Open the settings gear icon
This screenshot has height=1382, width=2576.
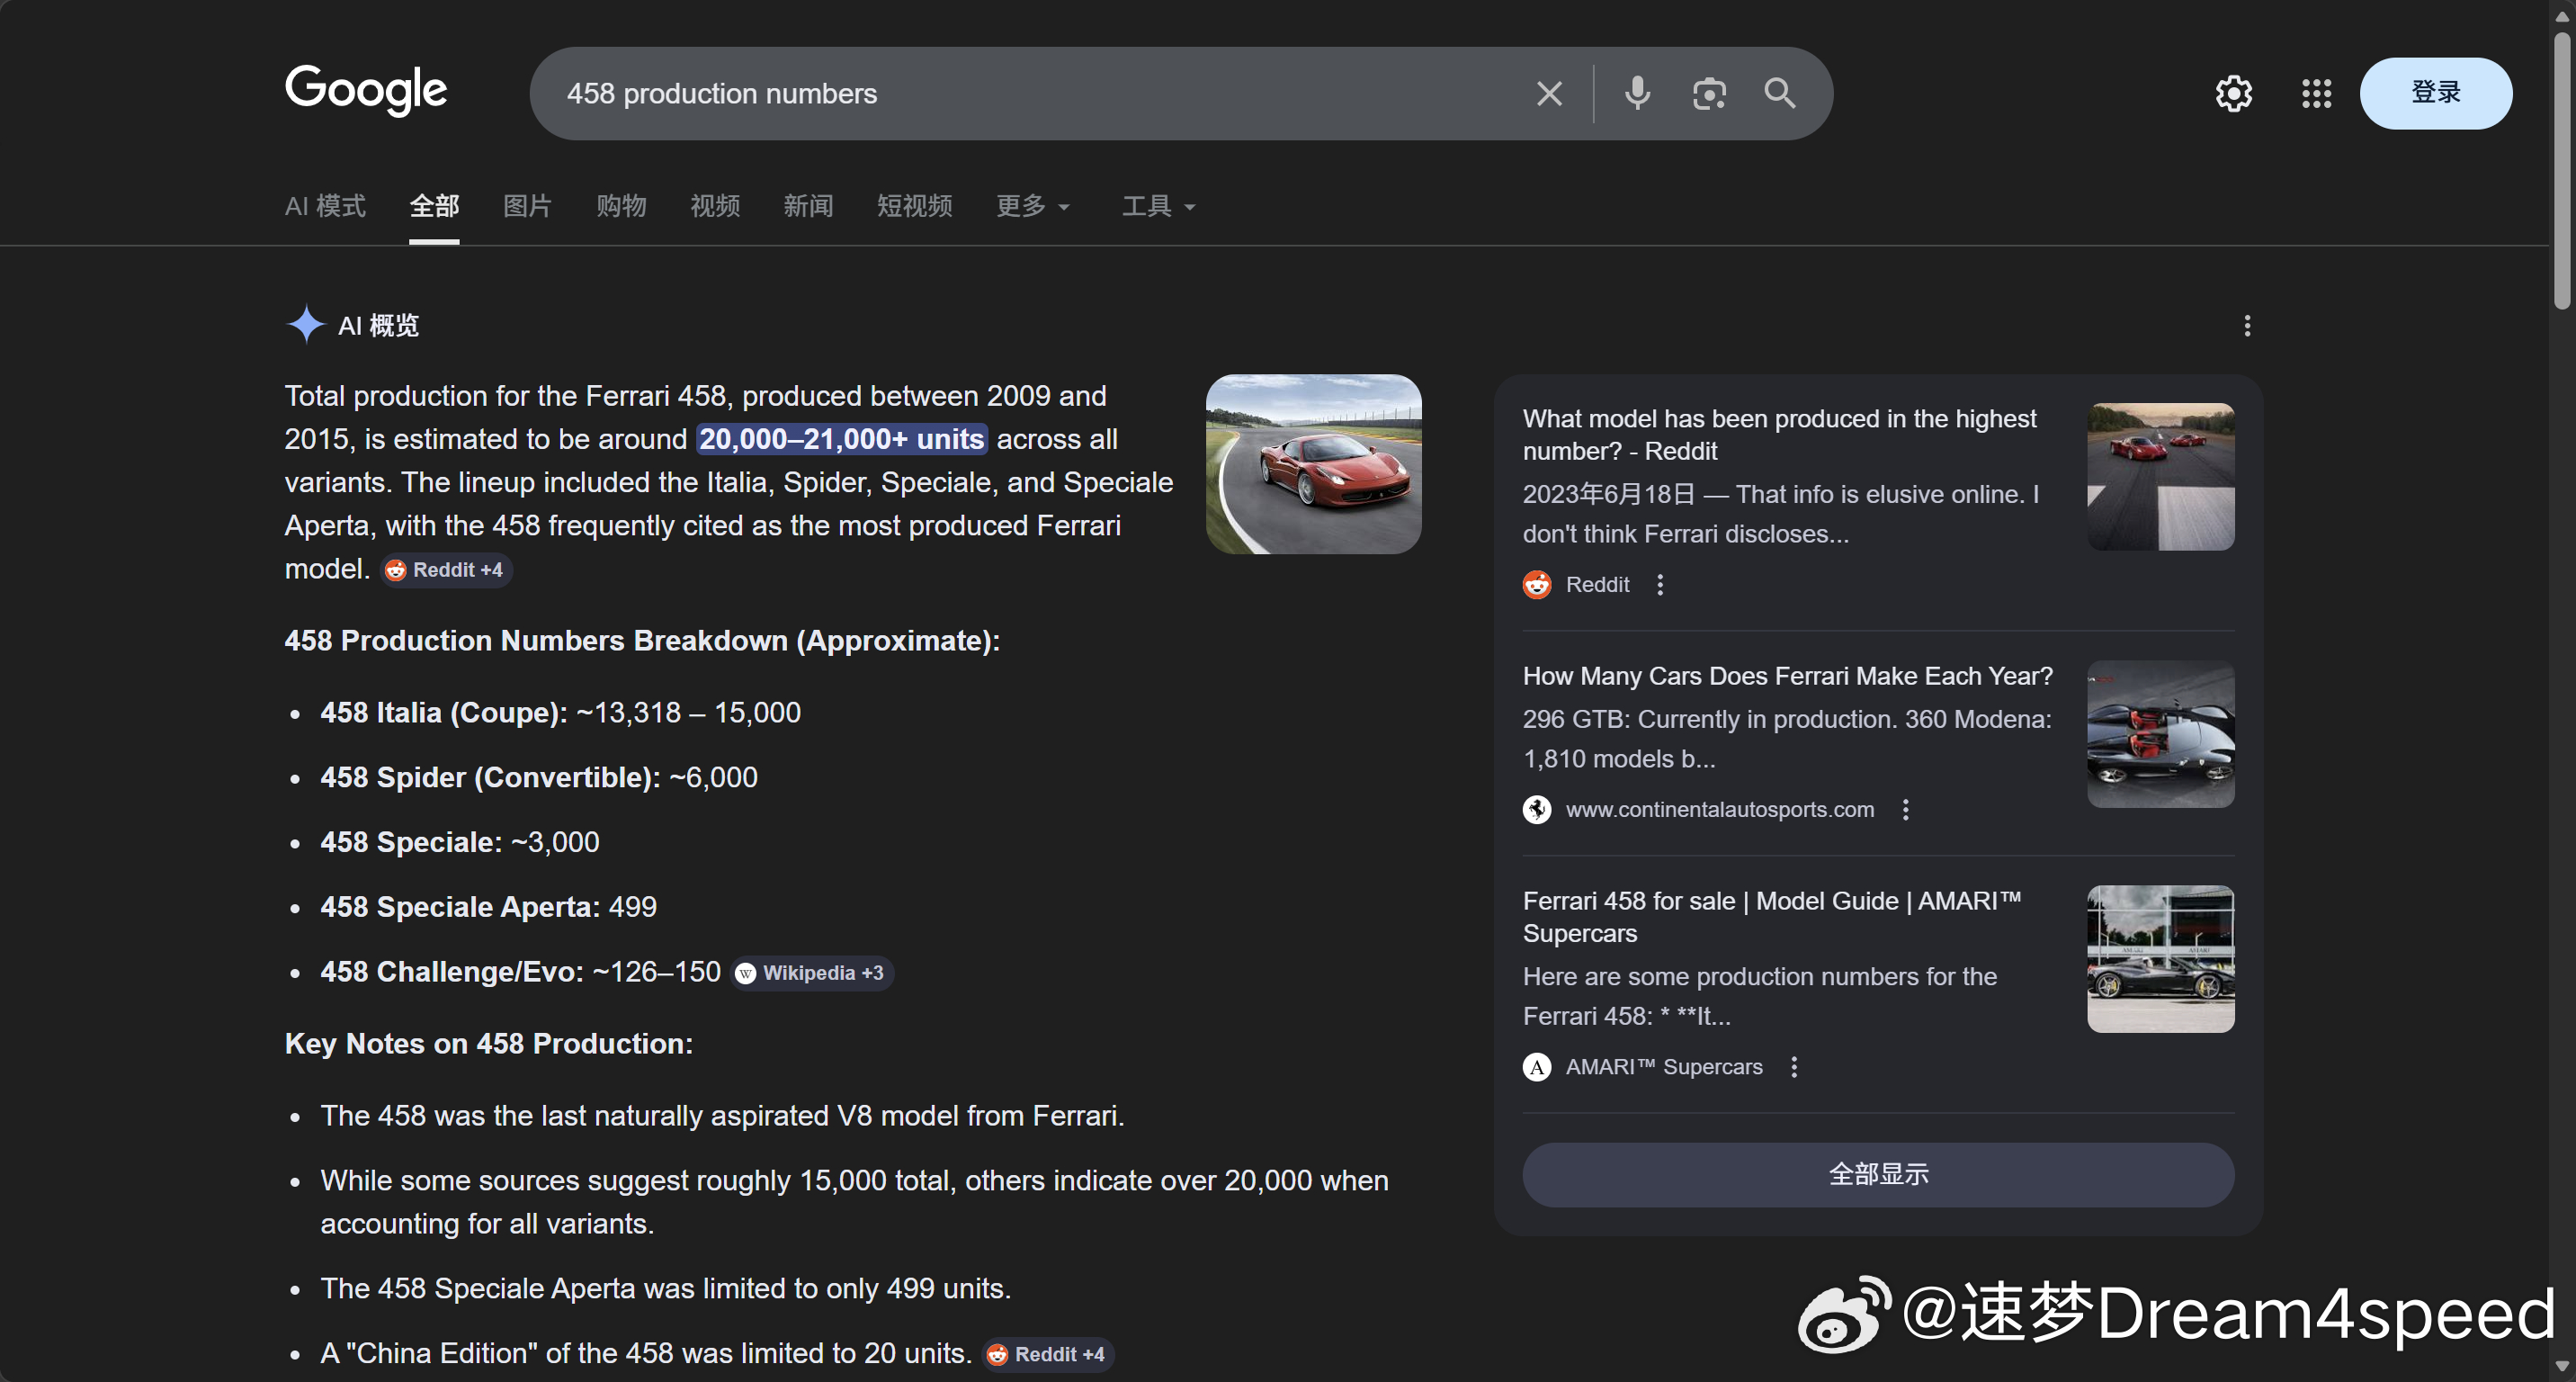[2233, 94]
